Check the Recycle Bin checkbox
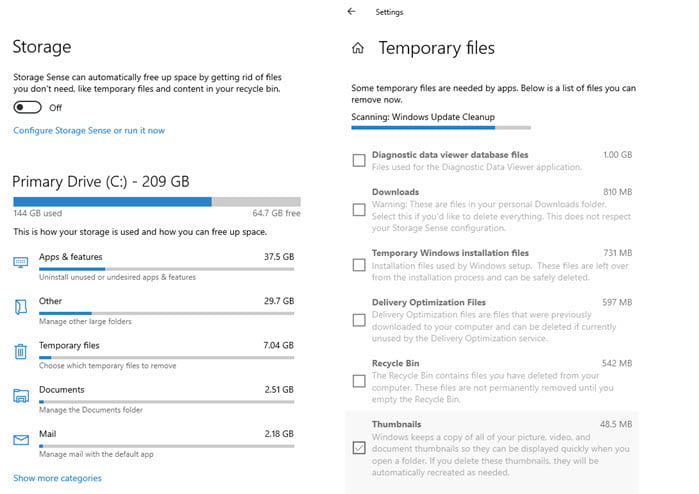The width and height of the screenshot is (699, 494). [x=359, y=381]
